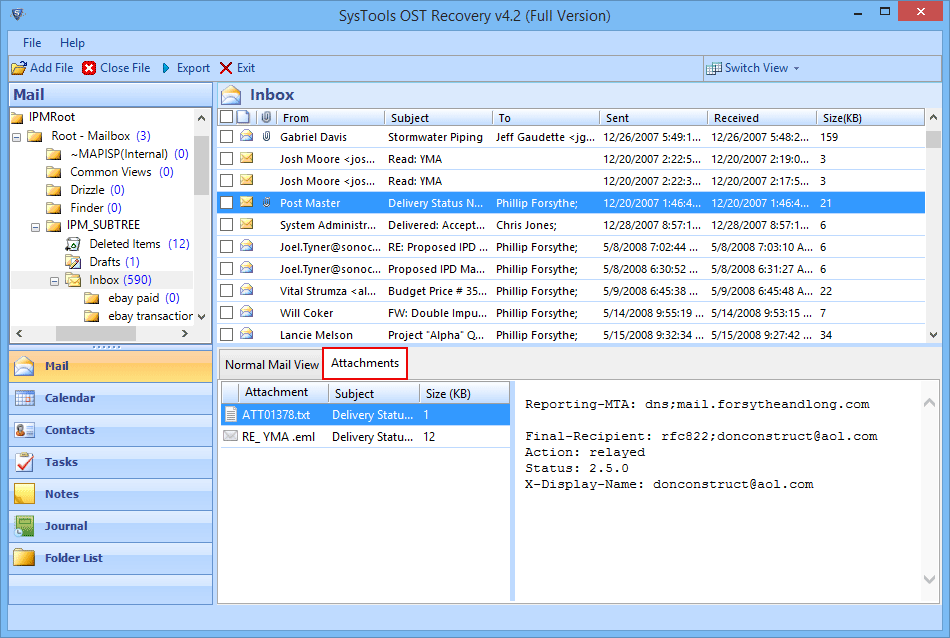Screen dimensions: 950x638
Task: Sort messages by the Size(KB) column header
Action: pos(870,118)
